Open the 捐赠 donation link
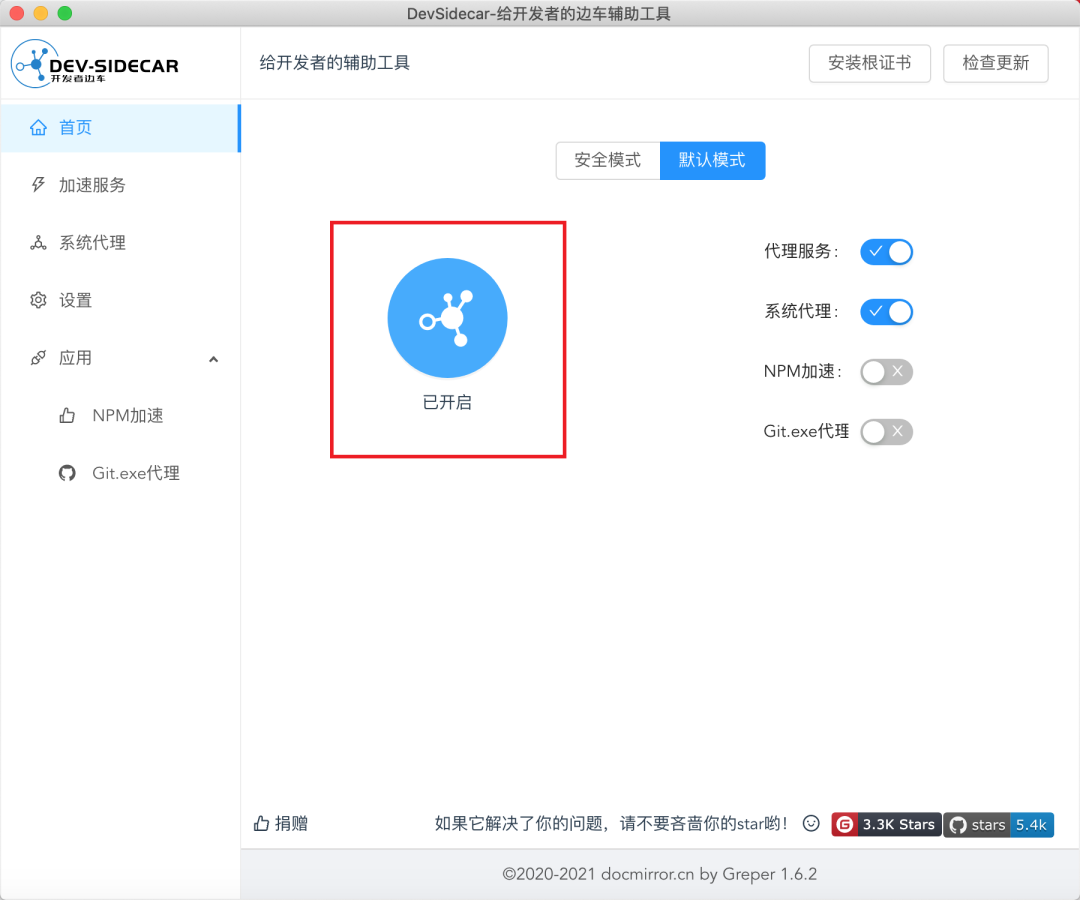The width and height of the screenshot is (1080, 900). click(x=280, y=823)
